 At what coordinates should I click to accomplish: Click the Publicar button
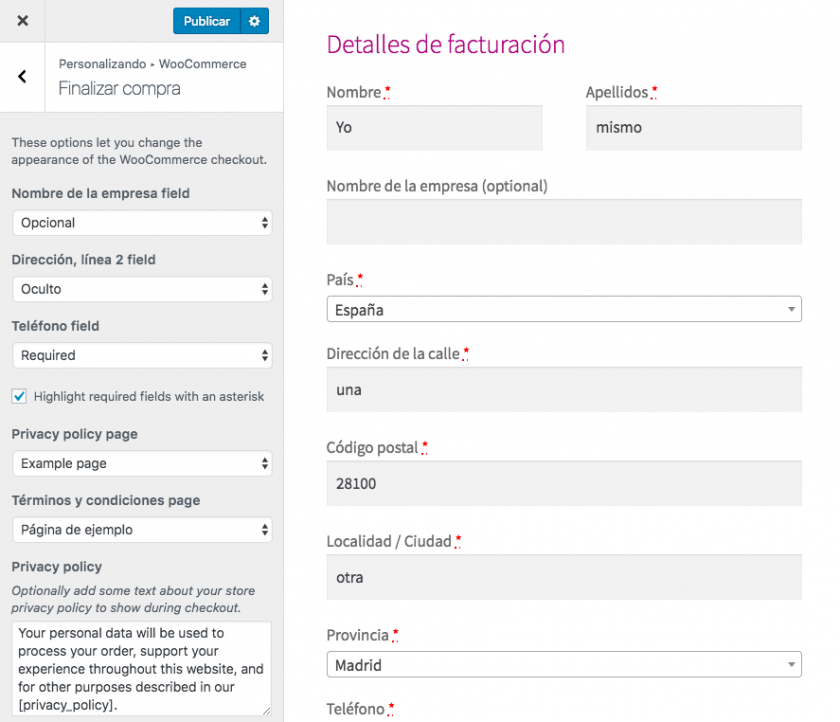click(x=206, y=21)
